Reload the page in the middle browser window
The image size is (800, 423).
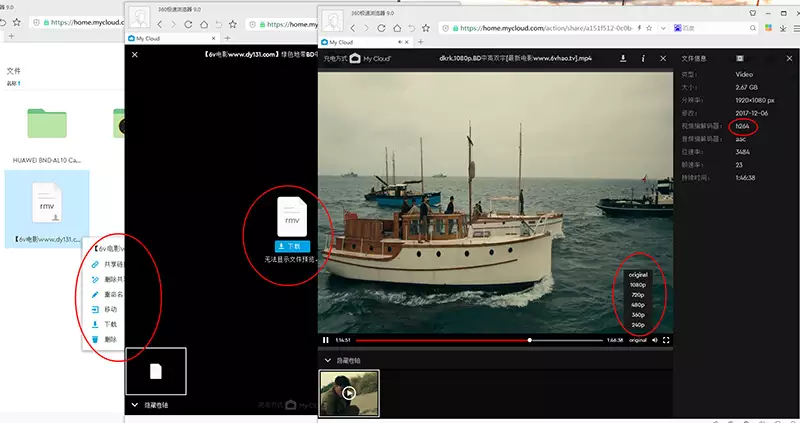pos(188,24)
